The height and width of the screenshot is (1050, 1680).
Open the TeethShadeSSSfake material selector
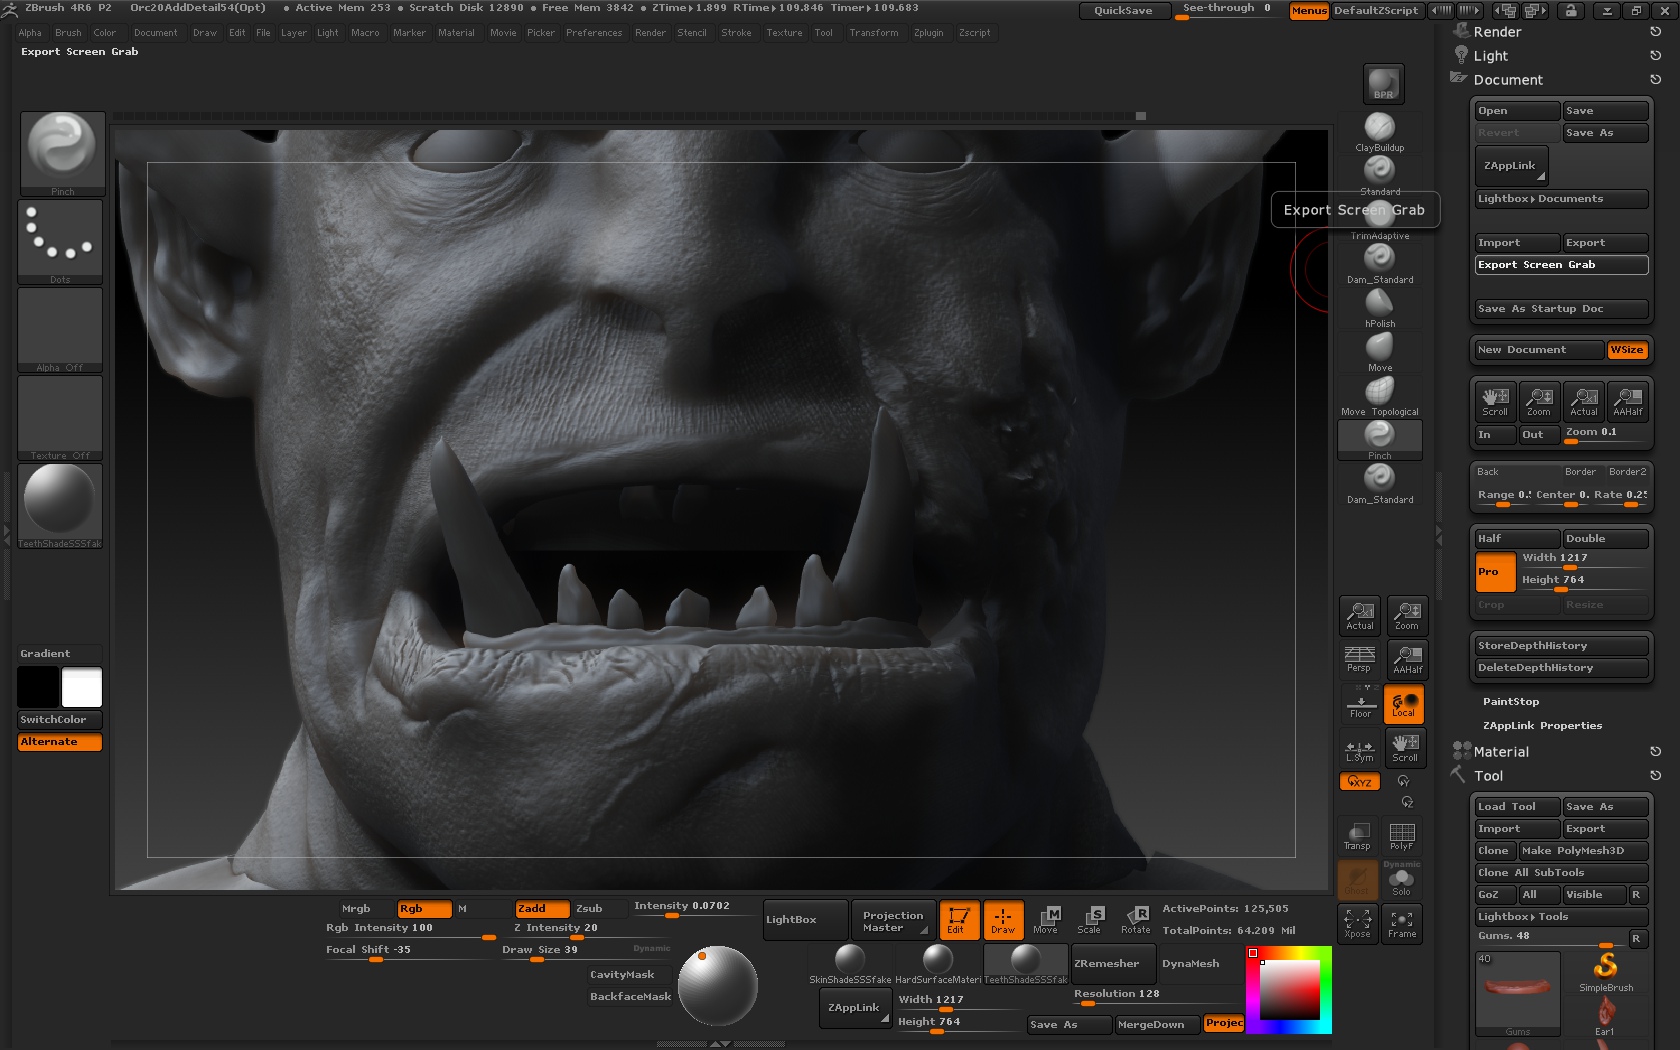click(60, 506)
